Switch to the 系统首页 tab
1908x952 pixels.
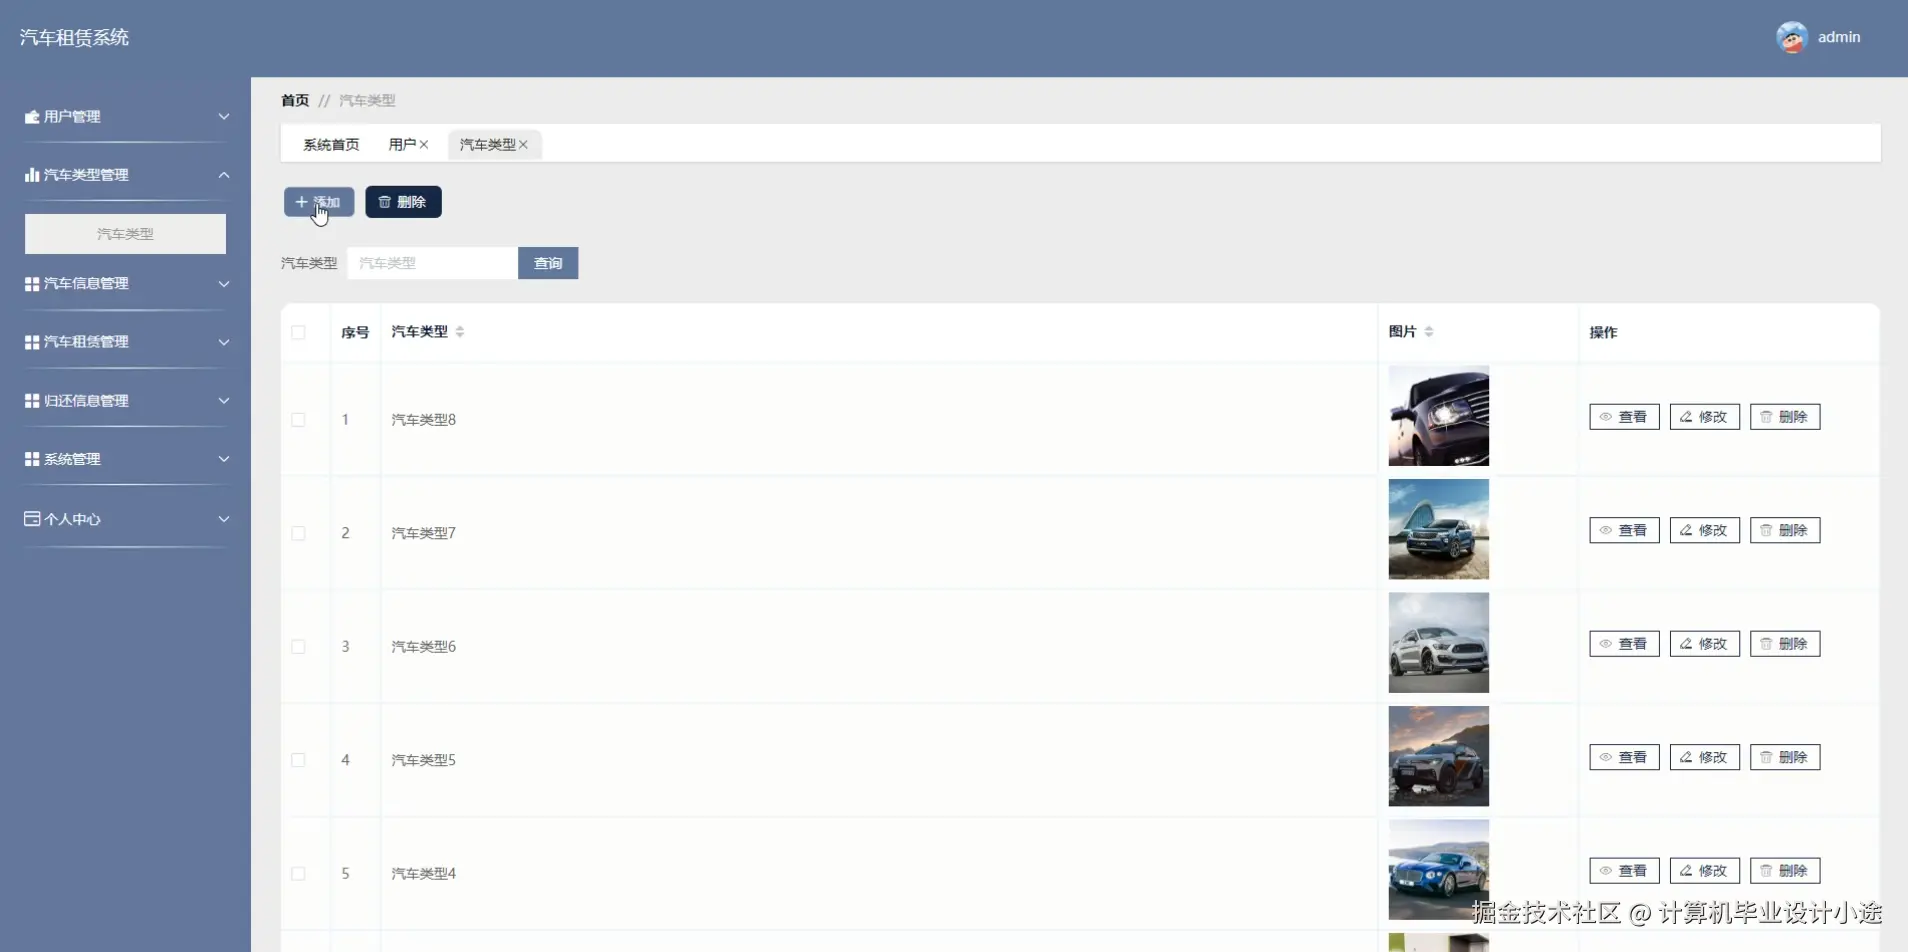tap(331, 145)
